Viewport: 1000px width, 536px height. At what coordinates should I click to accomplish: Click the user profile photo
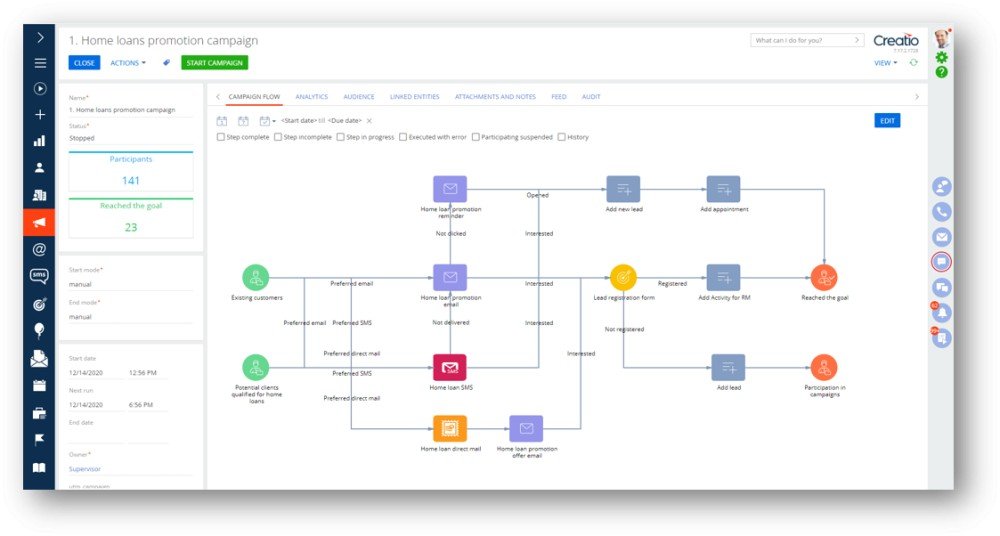[942, 38]
